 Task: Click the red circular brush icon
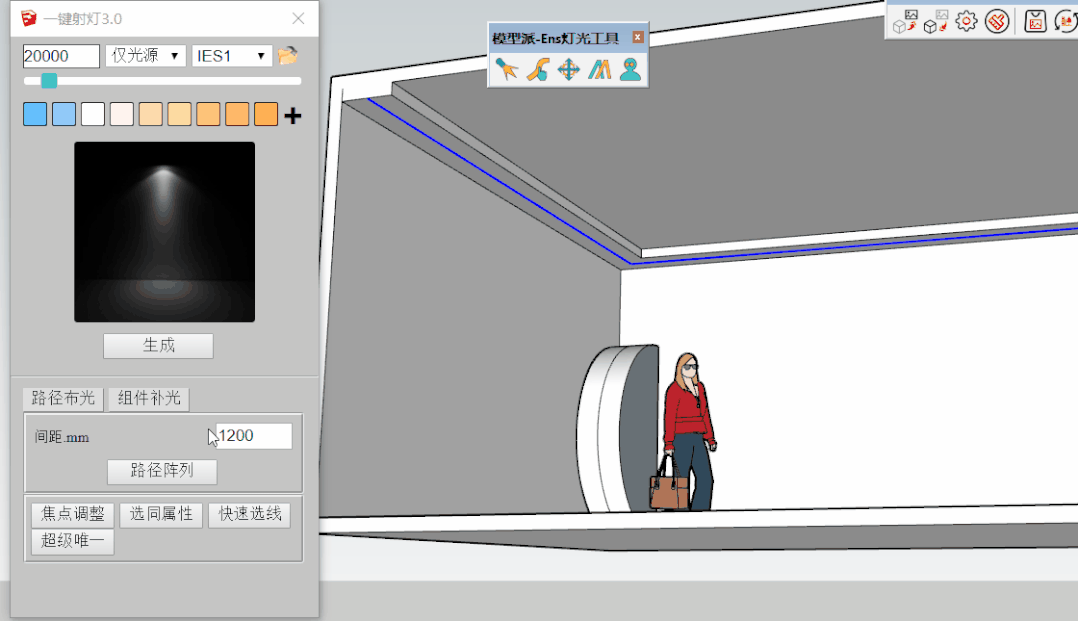[996, 21]
